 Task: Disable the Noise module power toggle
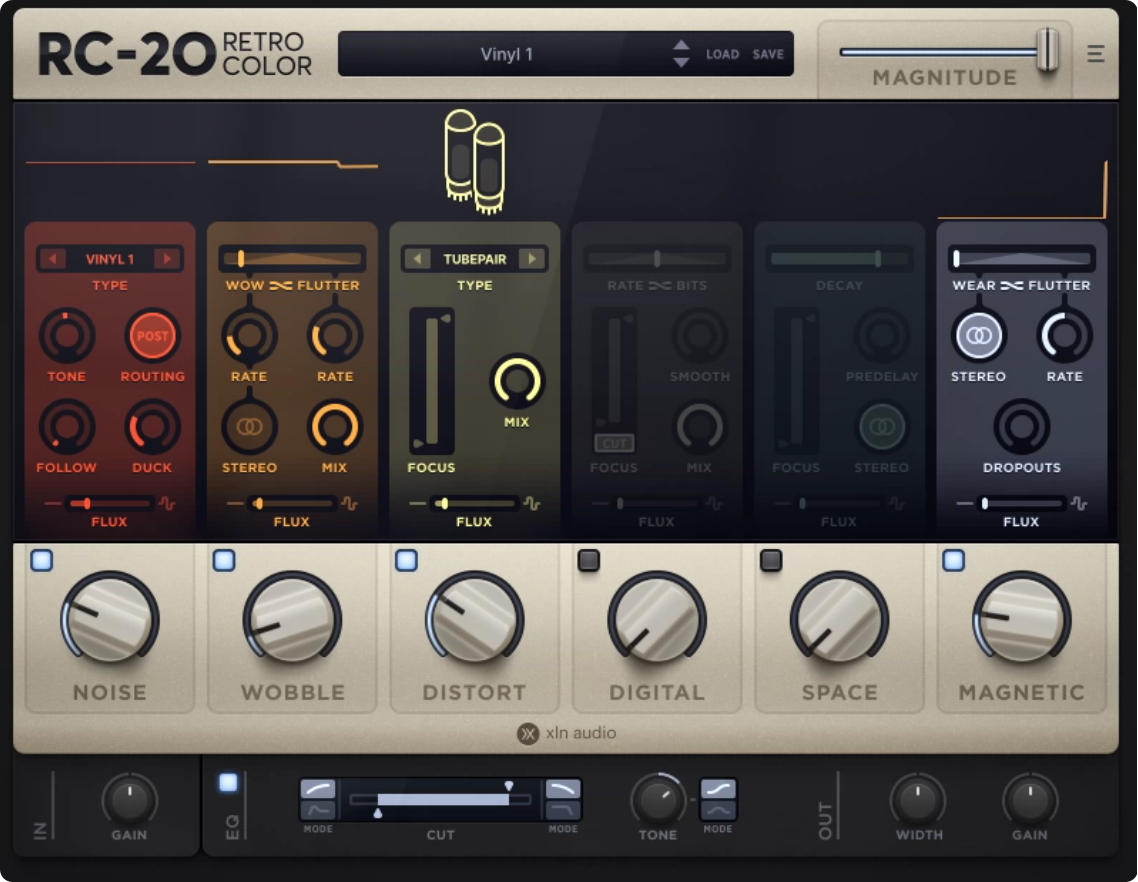[41, 560]
